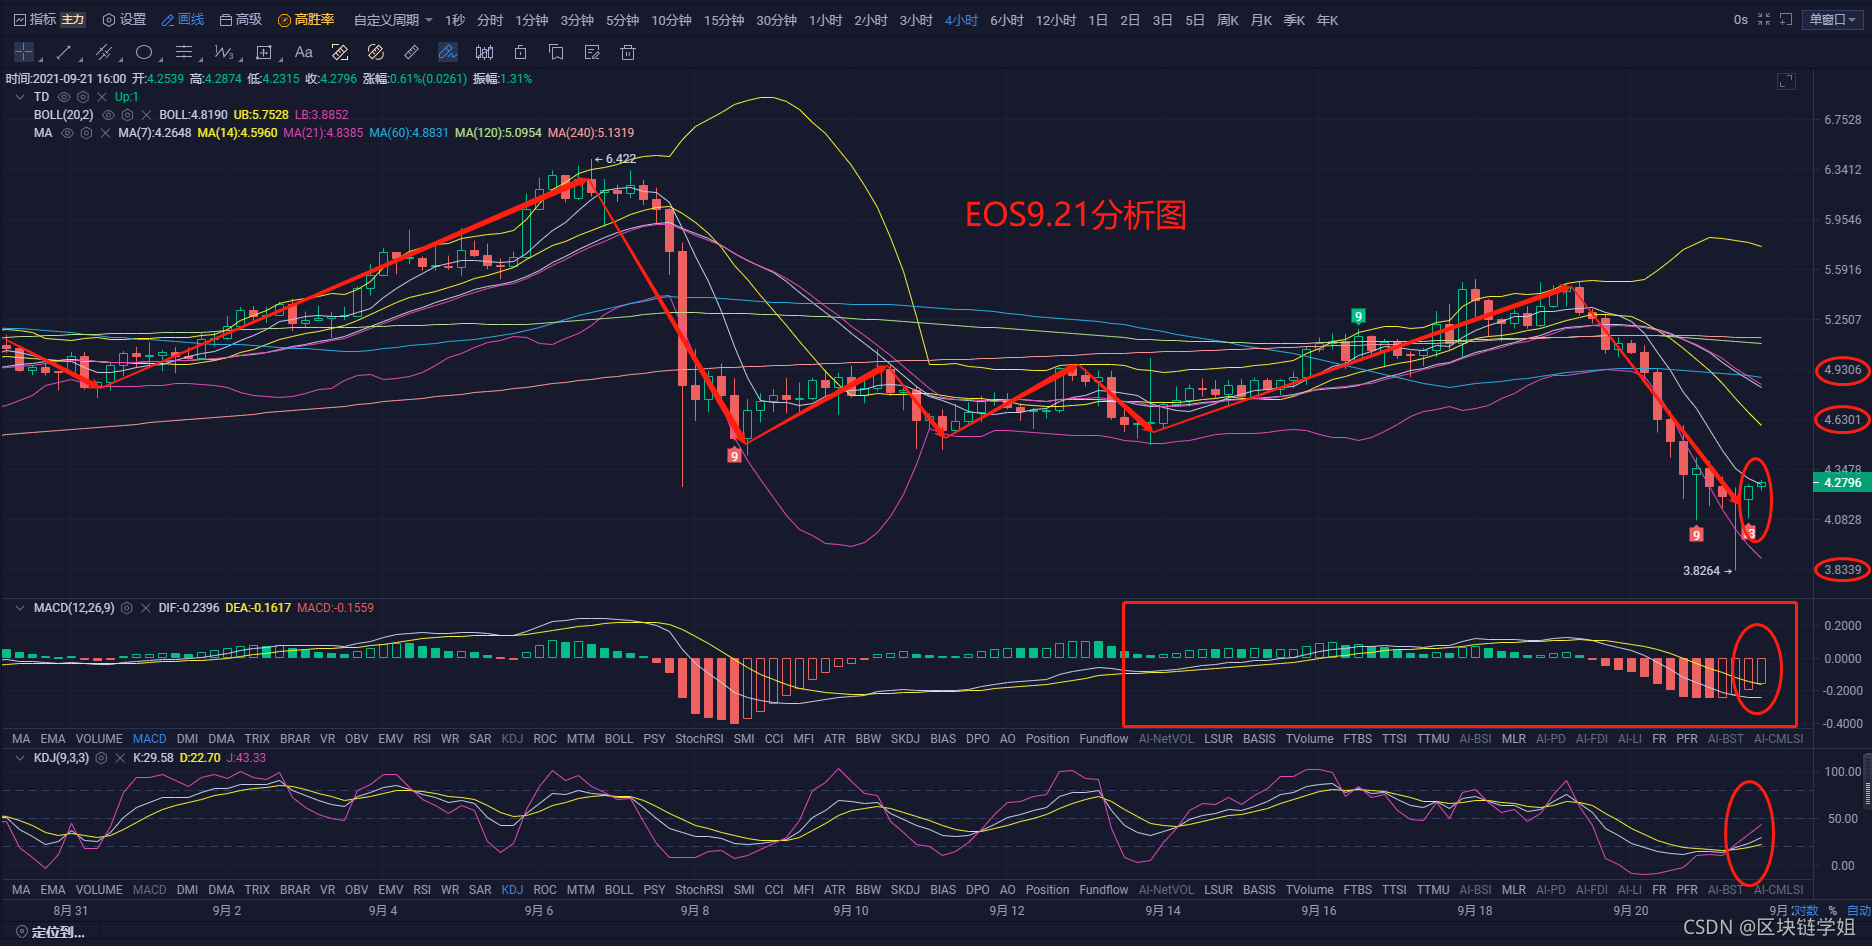
Task: Select the measure box tool
Action: tap(264, 52)
